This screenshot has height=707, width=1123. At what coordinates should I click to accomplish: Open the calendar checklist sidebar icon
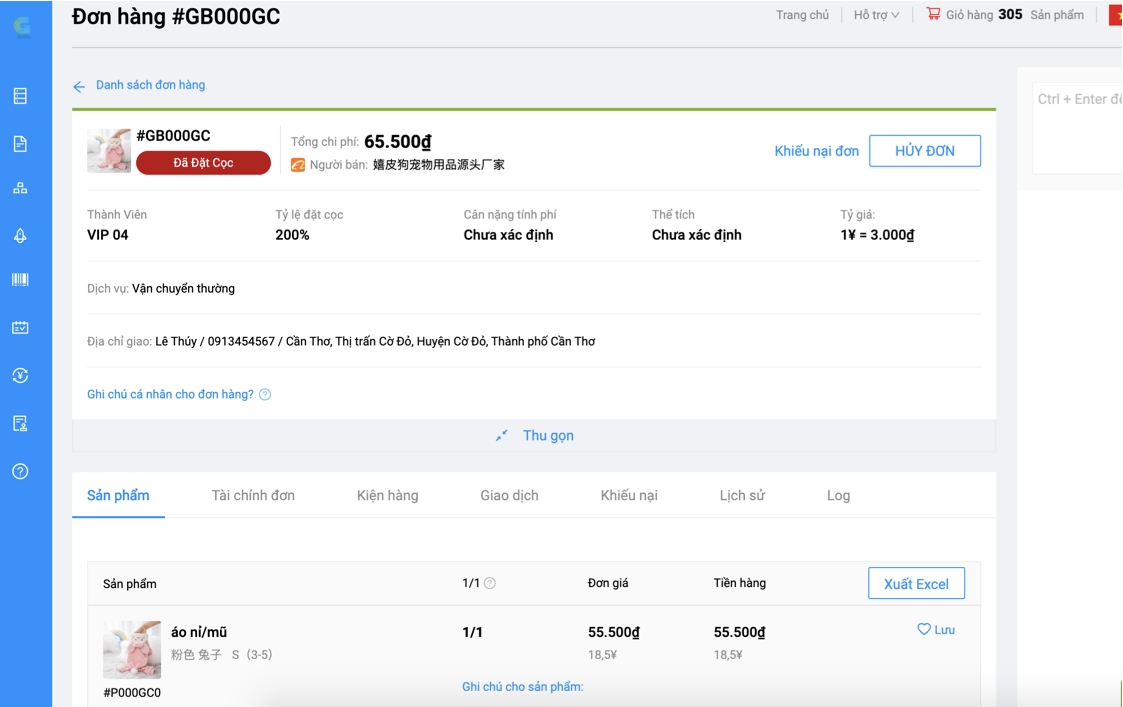pyautogui.click(x=20, y=328)
